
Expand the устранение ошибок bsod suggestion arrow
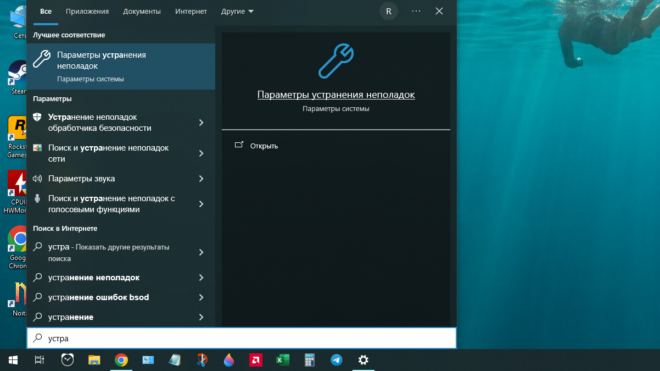point(201,297)
